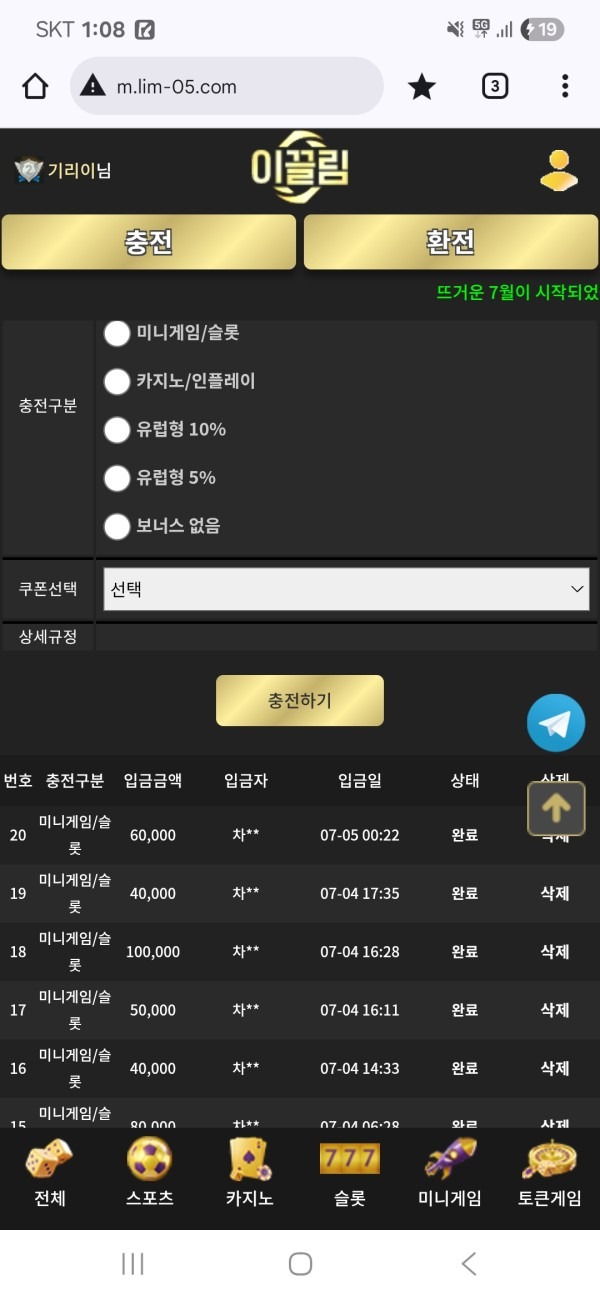Open the 슬롯 777 slot machine icon
The width and height of the screenshot is (600, 1300).
348,1158
